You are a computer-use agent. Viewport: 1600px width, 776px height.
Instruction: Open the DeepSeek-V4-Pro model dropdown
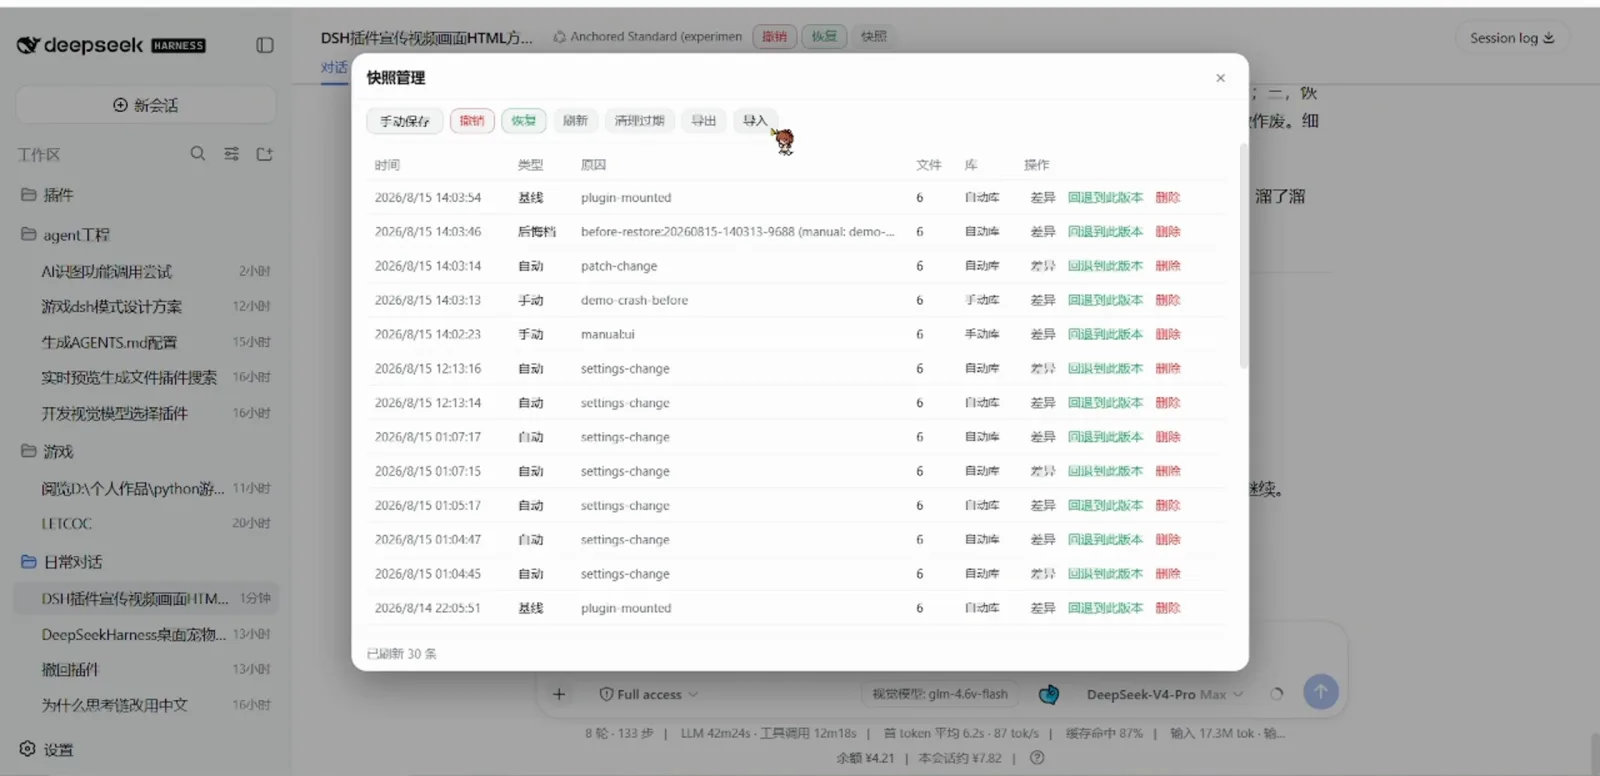click(1165, 694)
